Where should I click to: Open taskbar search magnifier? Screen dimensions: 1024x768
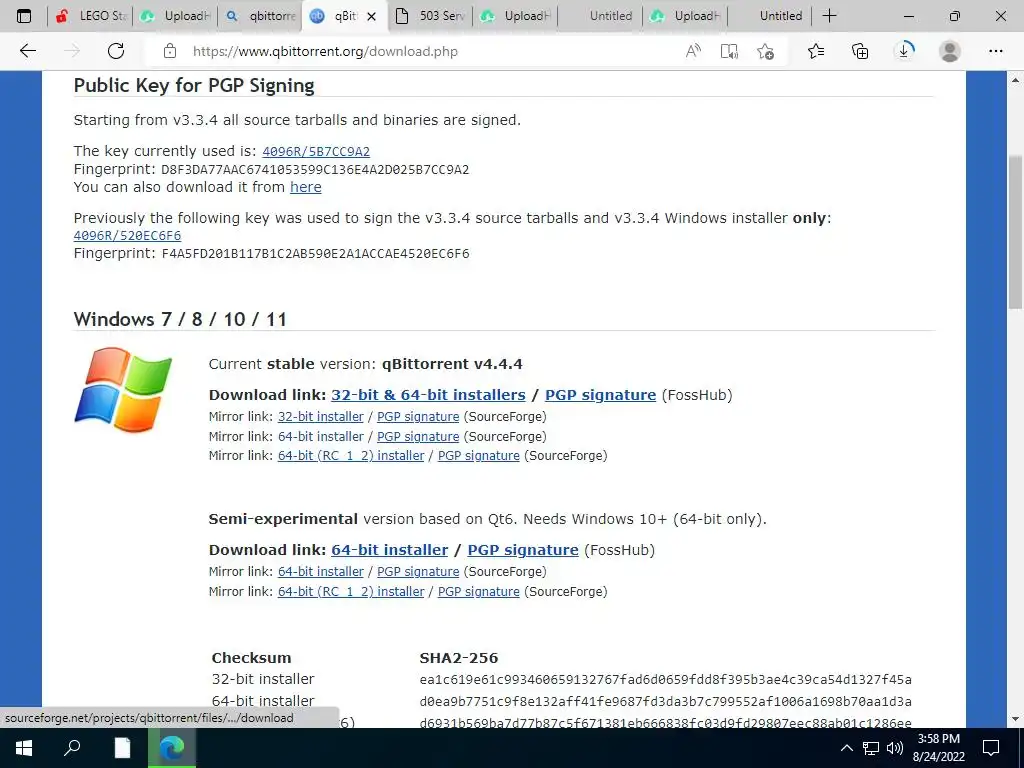[x=72, y=747]
